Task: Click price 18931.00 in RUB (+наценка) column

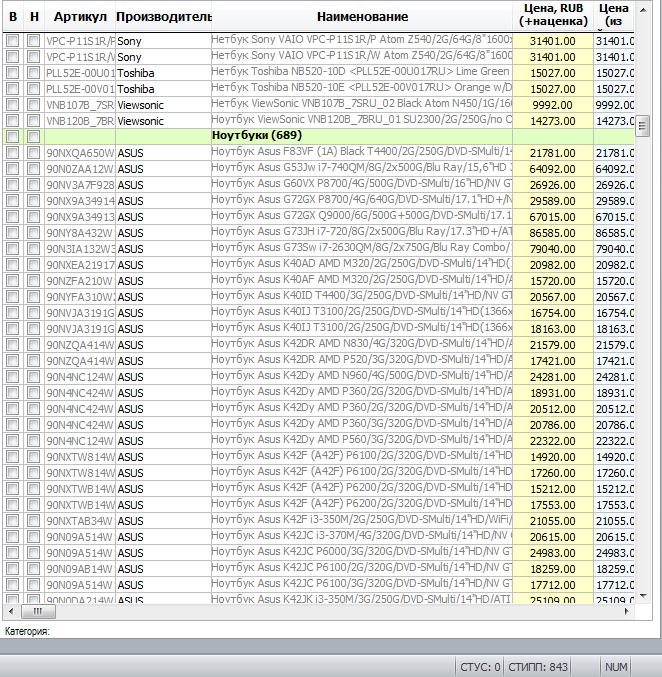Action: click(553, 392)
